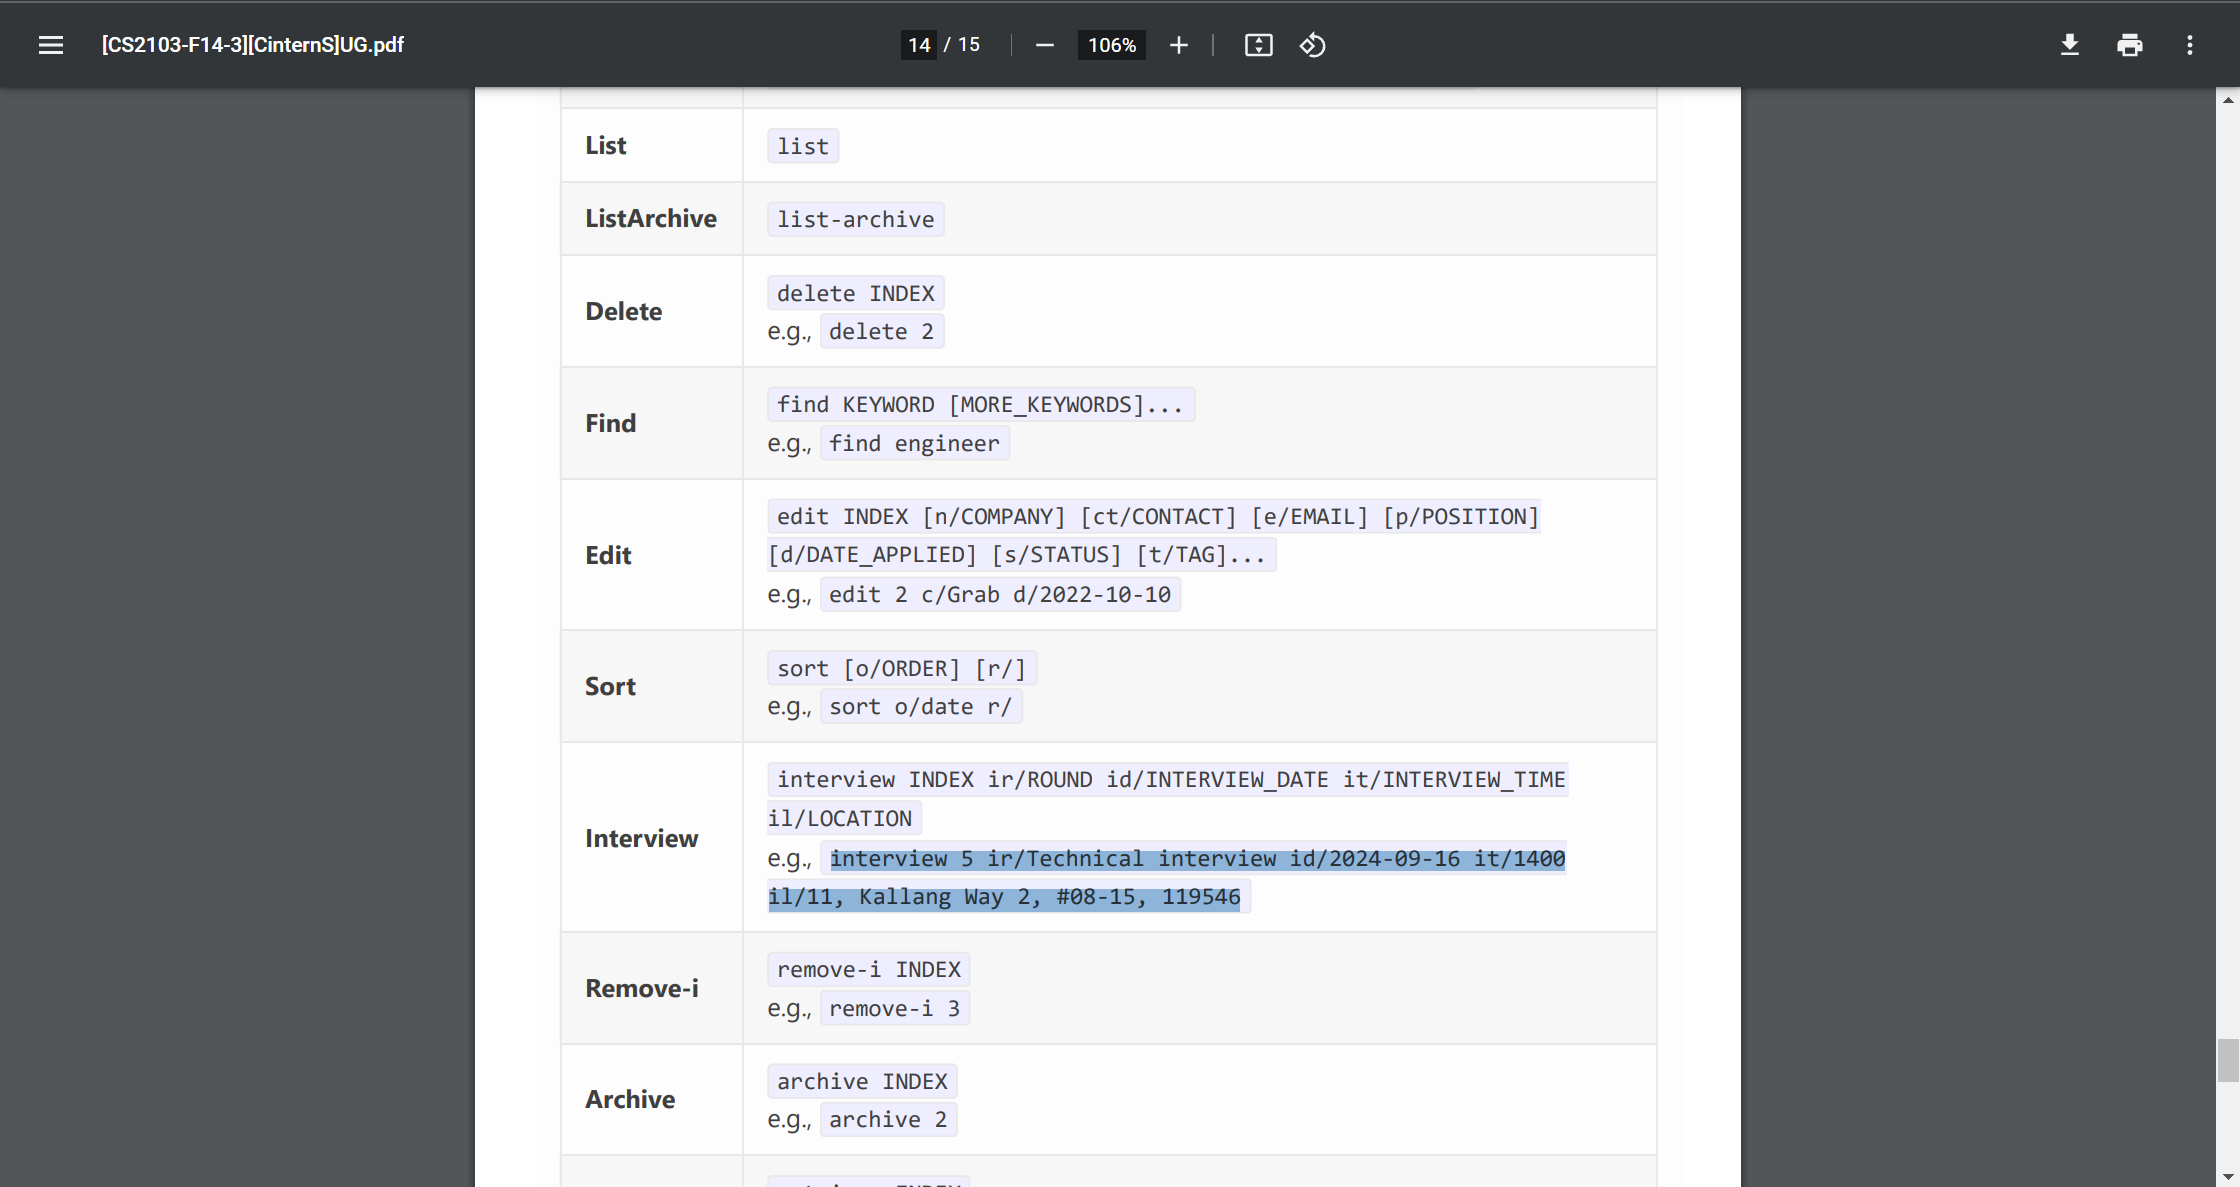Click the 'find engineer' example text
The image size is (2240, 1187).
(913, 443)
